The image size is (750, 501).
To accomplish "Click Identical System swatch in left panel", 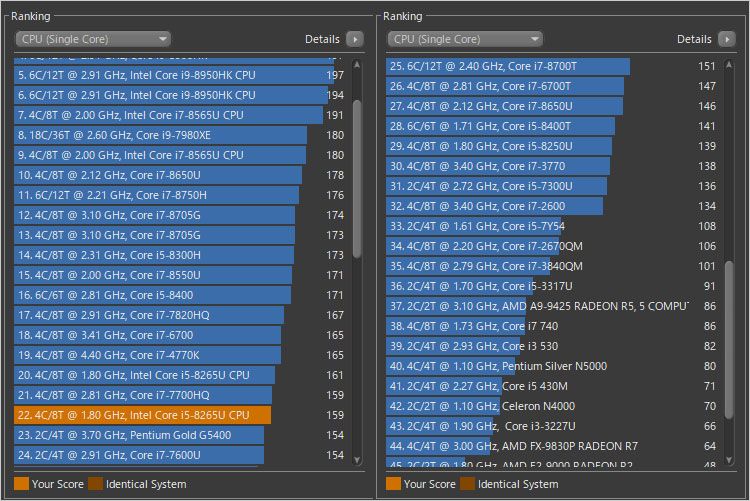I will [x=95, y=484].
